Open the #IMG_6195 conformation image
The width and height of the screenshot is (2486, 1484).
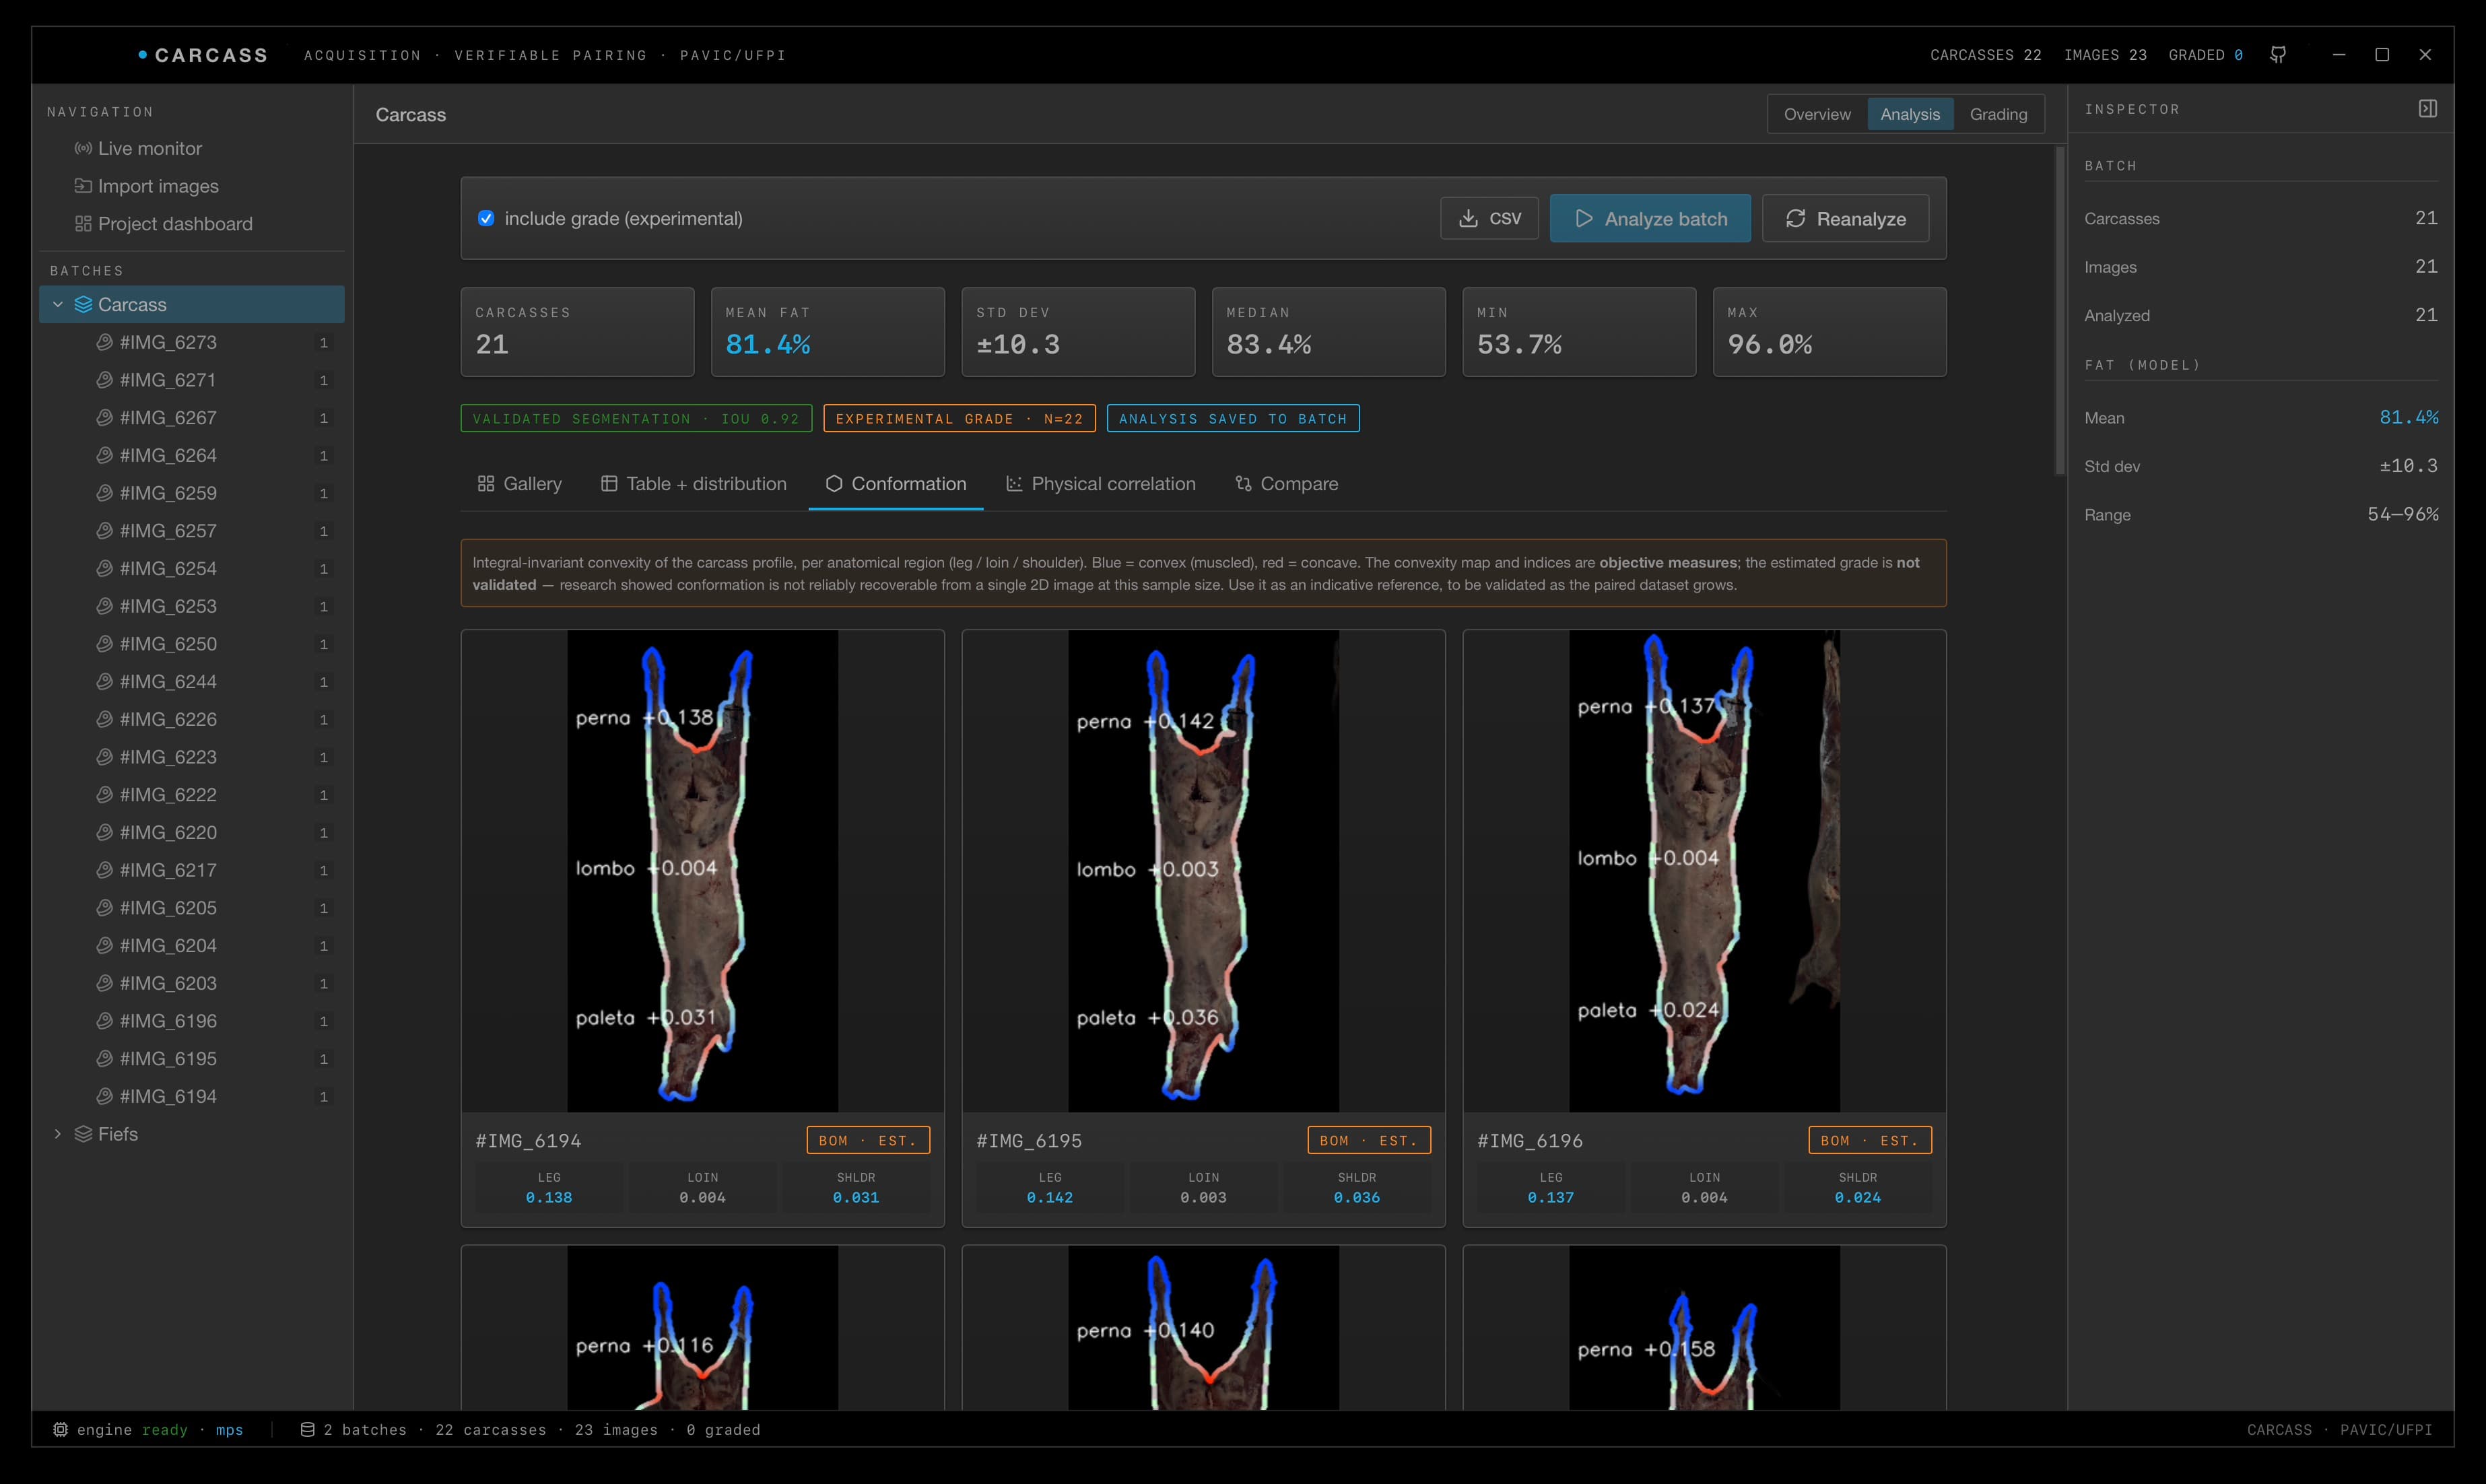(1203, 871)
